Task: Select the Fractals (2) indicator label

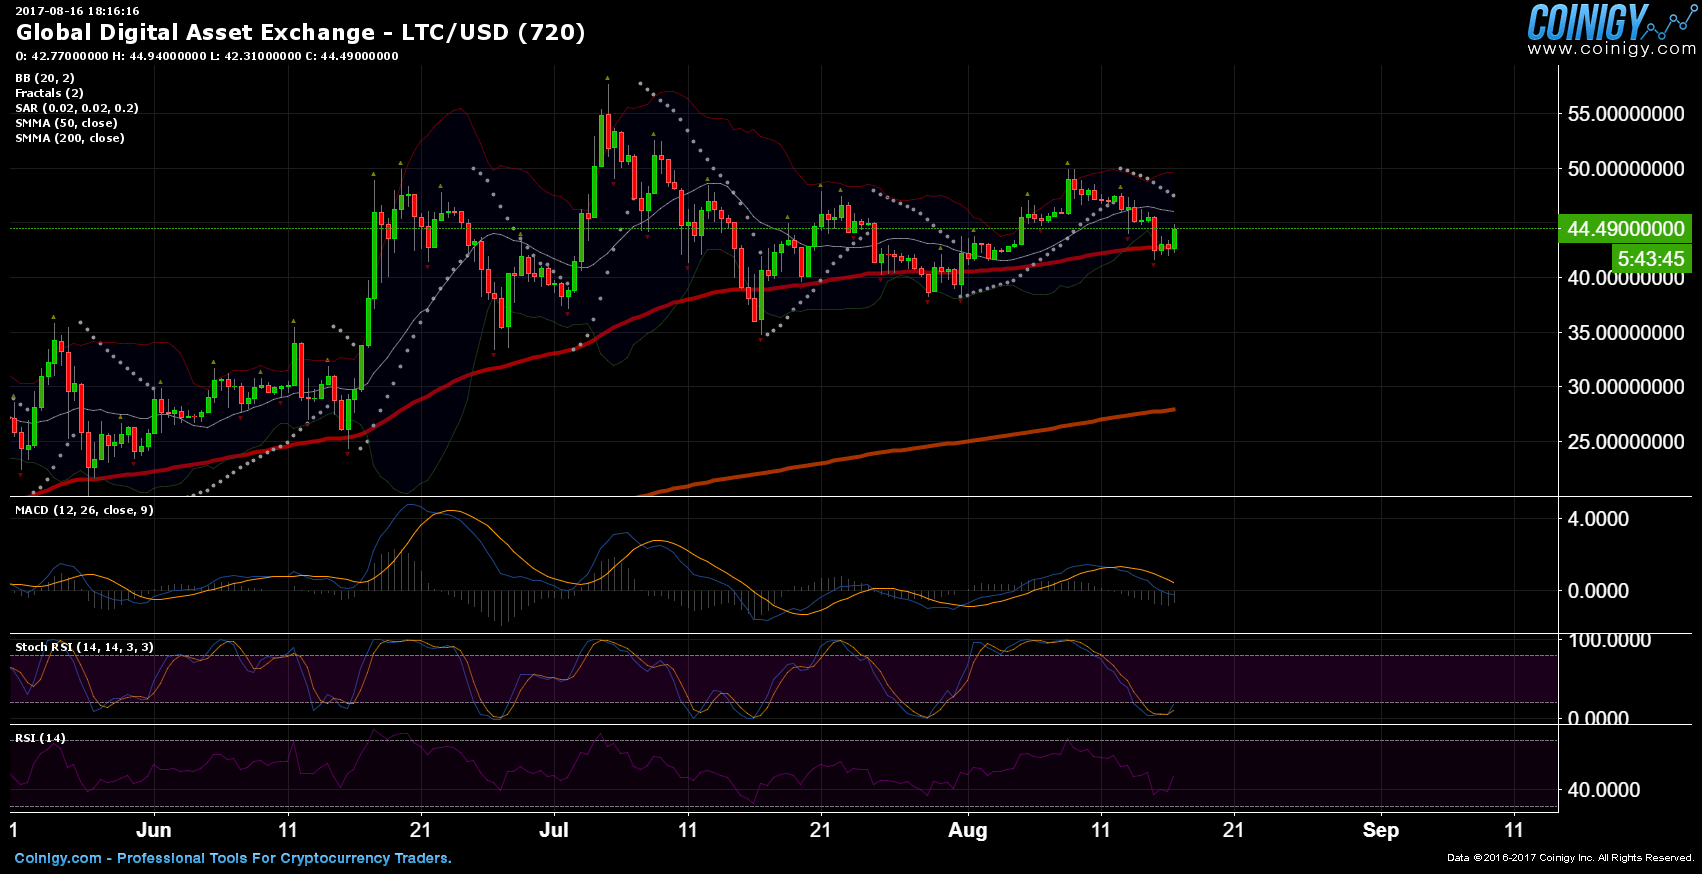Action: pos(49,93)
